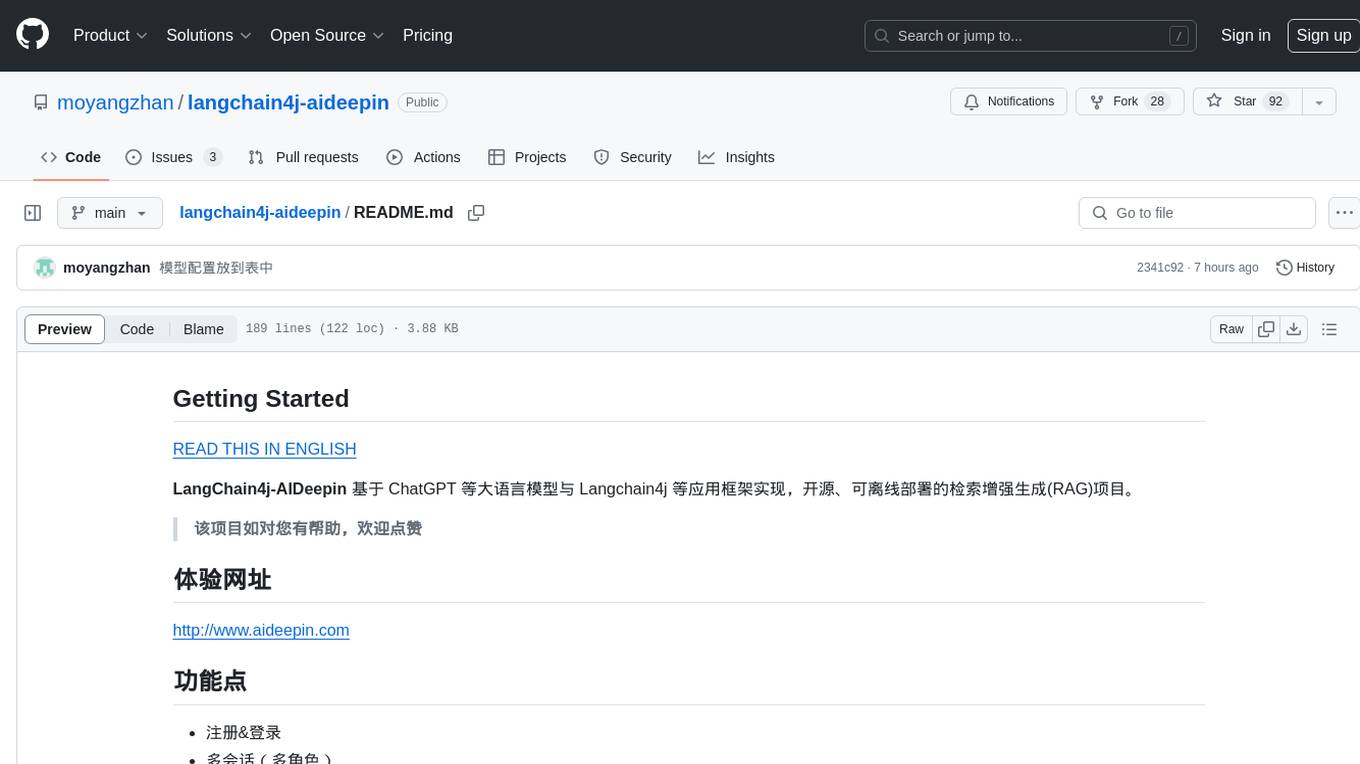This screenshot has width=1360, height=764.
Task: Open the main branch selector
Action: [110, 213]
